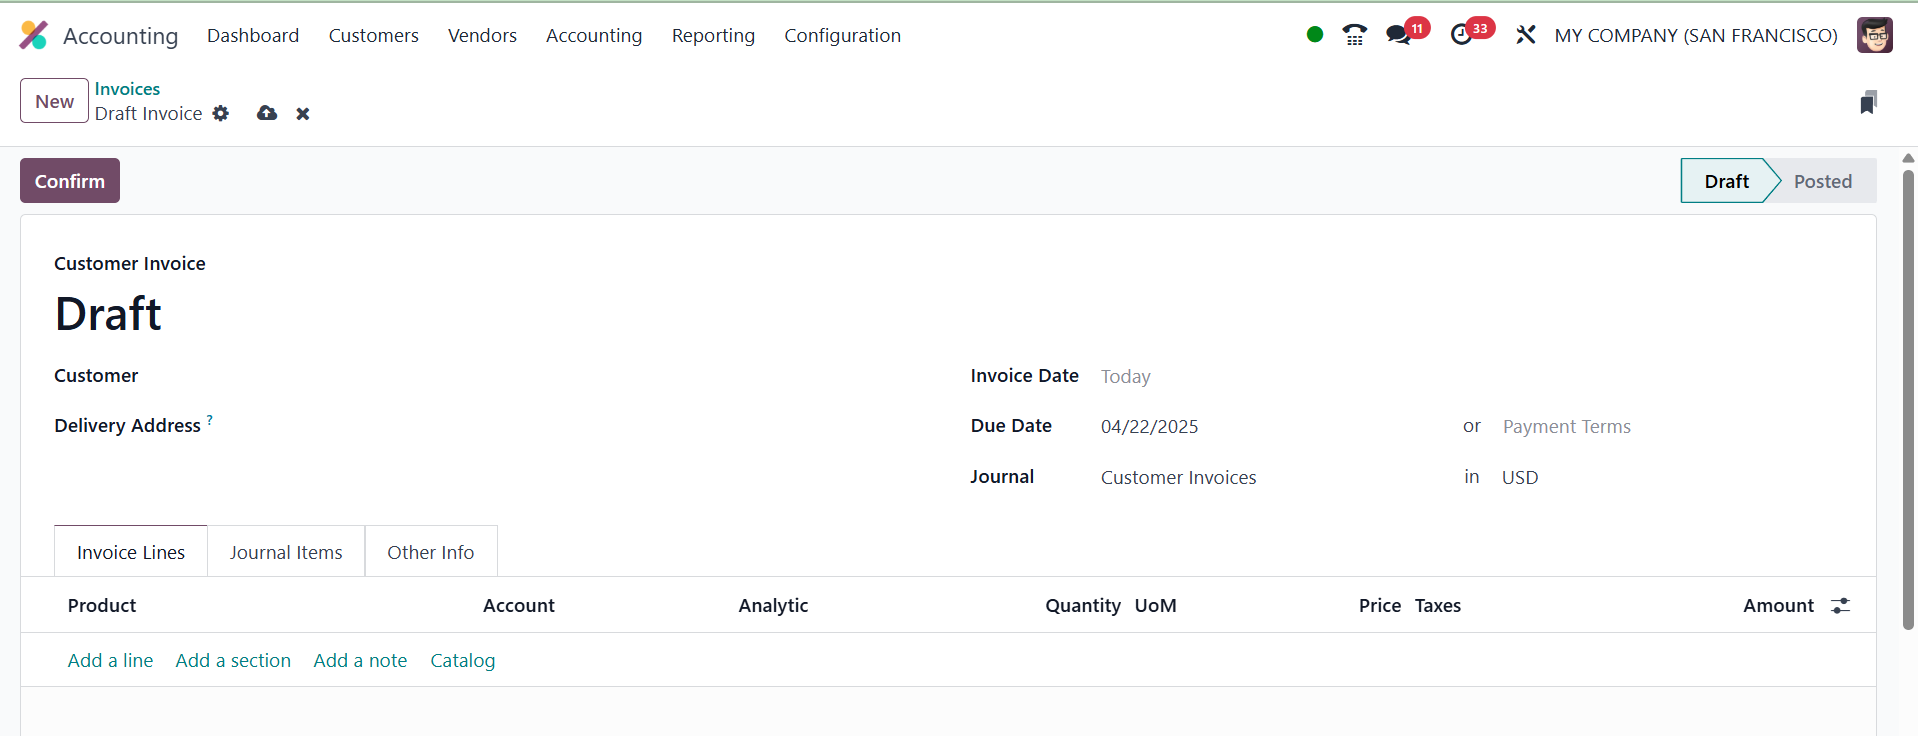
Task: Open the Catalog link
Action: [462, 661]
